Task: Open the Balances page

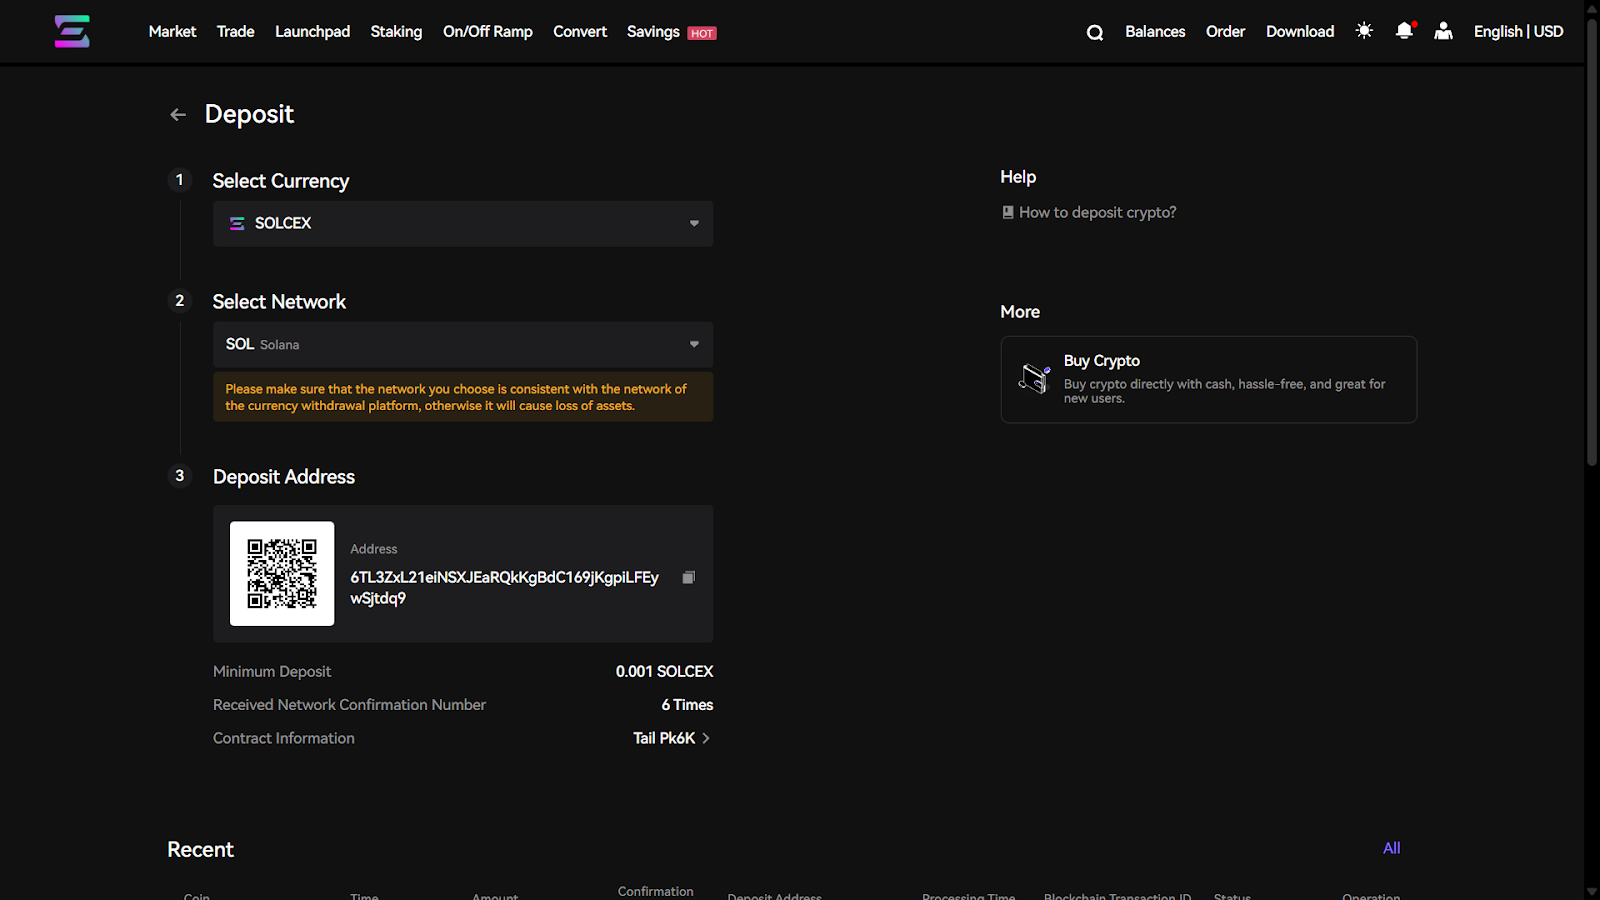Action: click(1155, 32)
